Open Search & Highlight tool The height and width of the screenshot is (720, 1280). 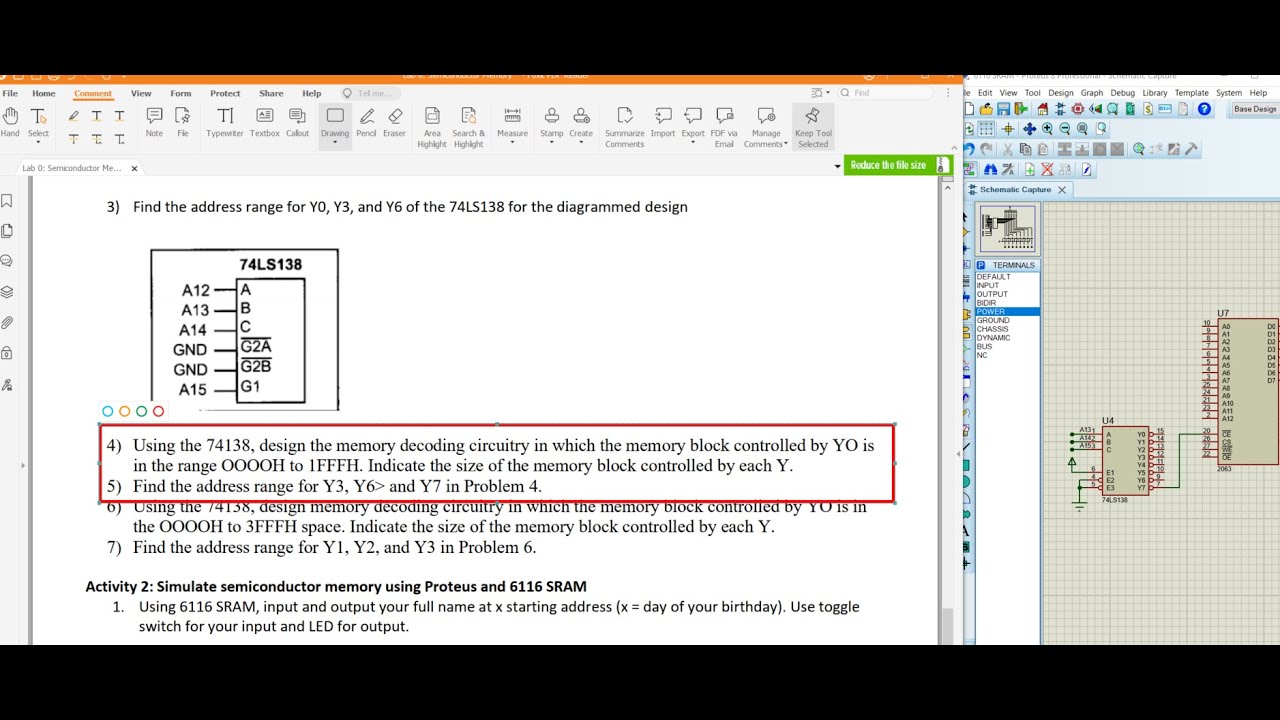(x=468, y=128)
